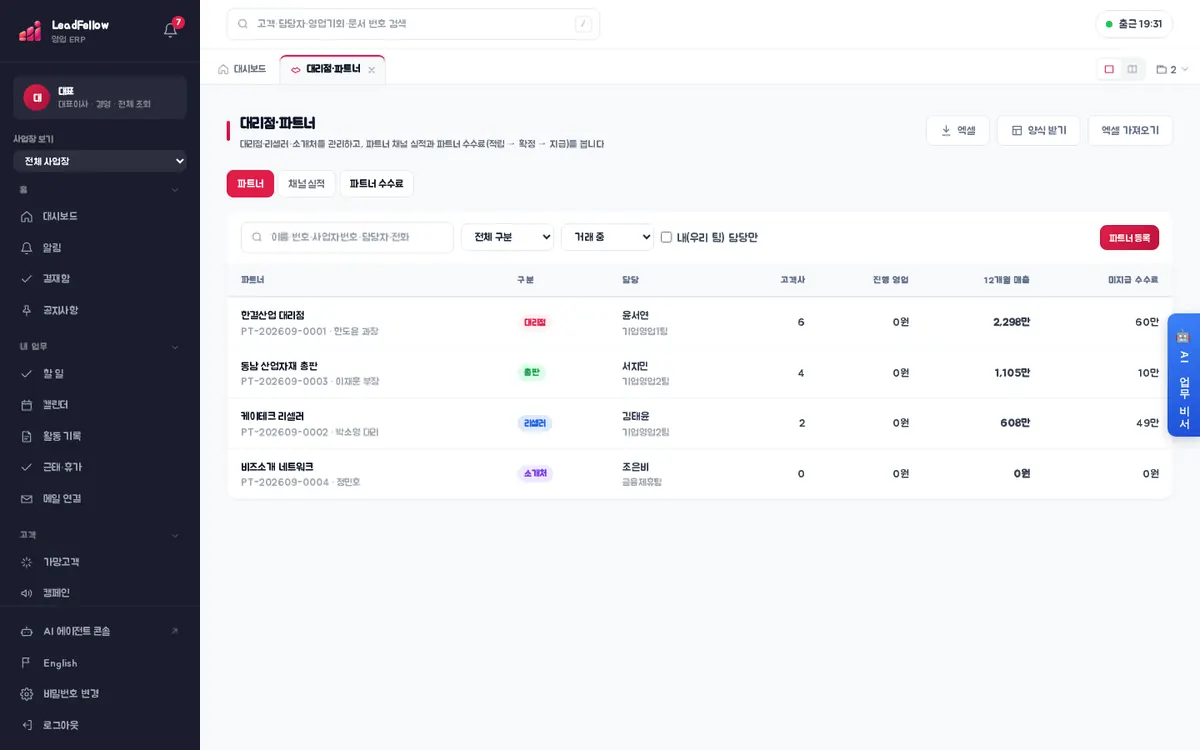Click the 할 일 checkmark icon
The image size is (1200, 750).
pyautogui.click(x=27, y=373)
